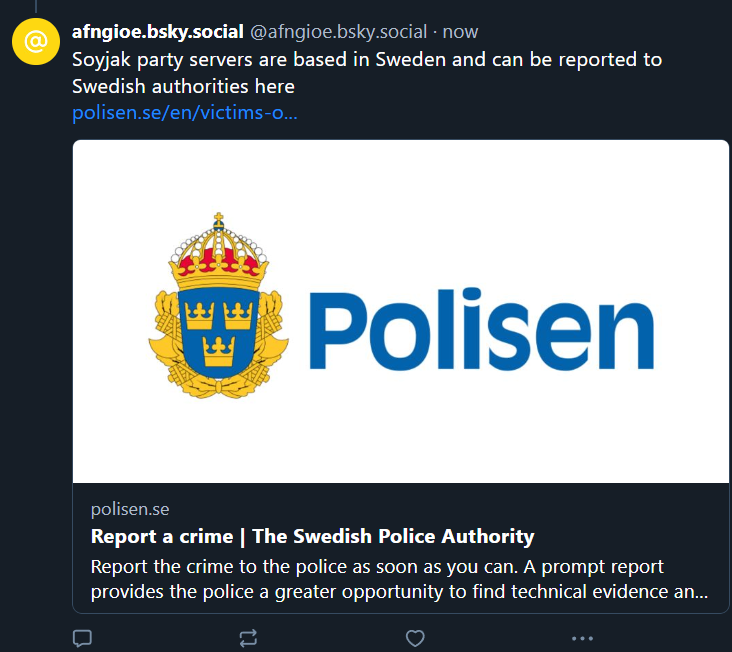The image size is (732, 652).
Task: Repost using the repost arrows icon
Action: coord(249,637)
